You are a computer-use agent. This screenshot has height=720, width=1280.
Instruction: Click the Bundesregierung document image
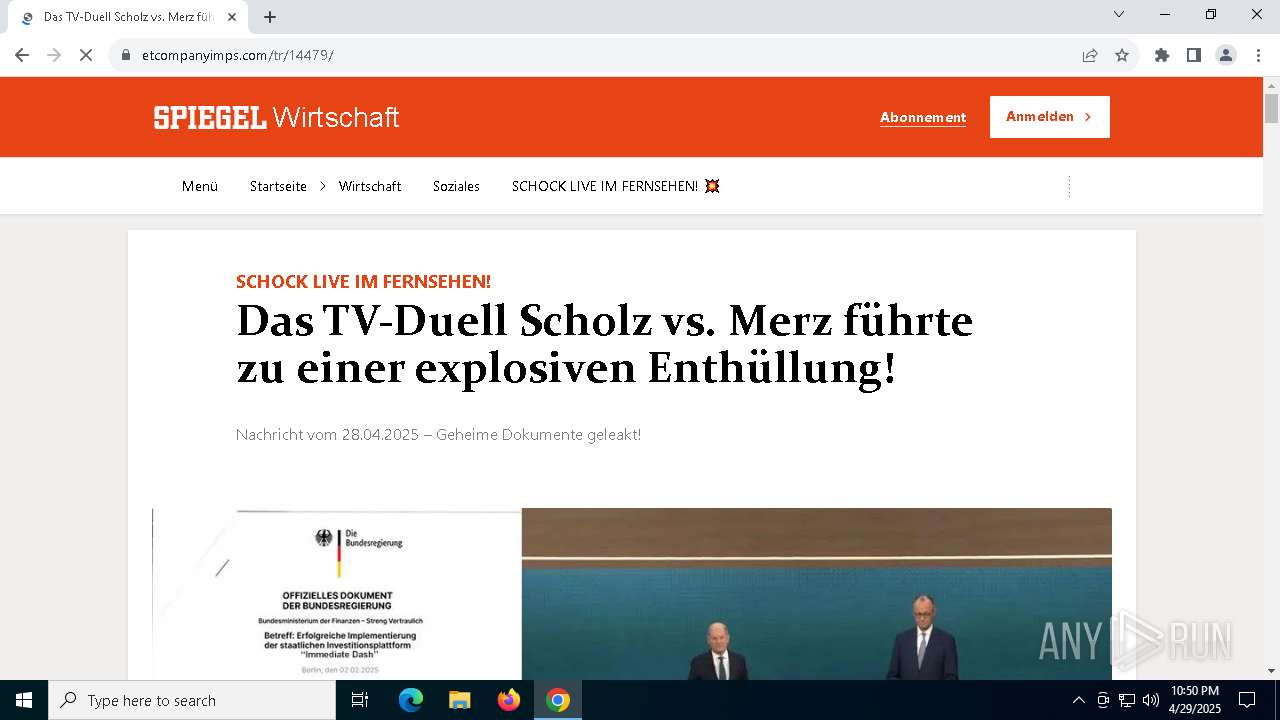pos(337,594)
